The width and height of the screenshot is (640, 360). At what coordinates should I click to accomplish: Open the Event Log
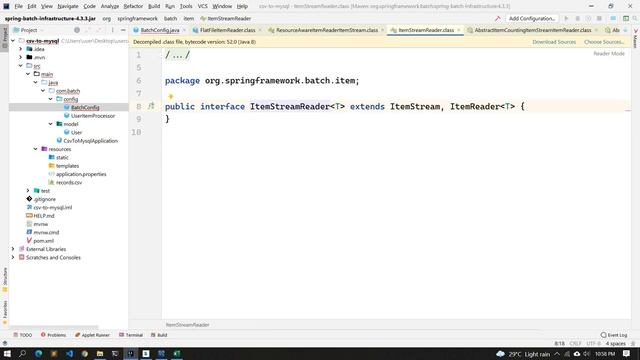point(613,335)
